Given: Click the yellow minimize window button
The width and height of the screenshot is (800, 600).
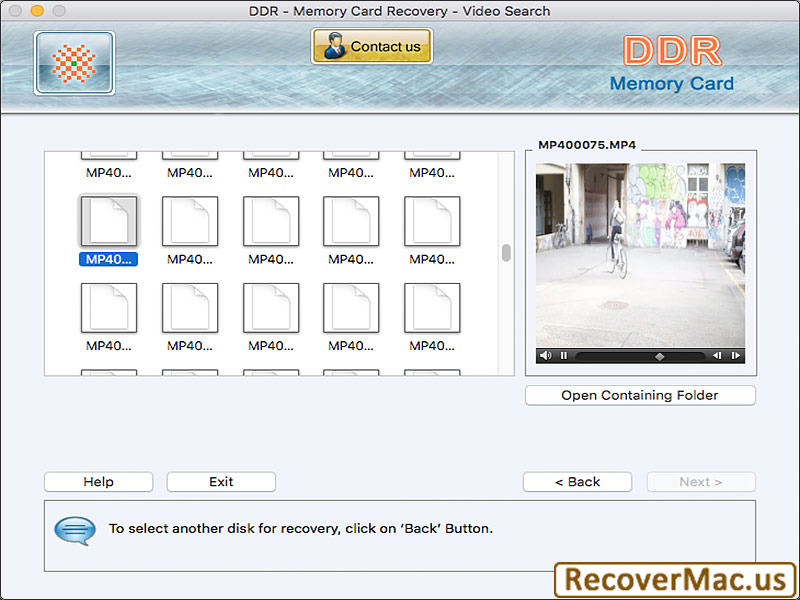Looking at the screenshot, I should point(37,11).
